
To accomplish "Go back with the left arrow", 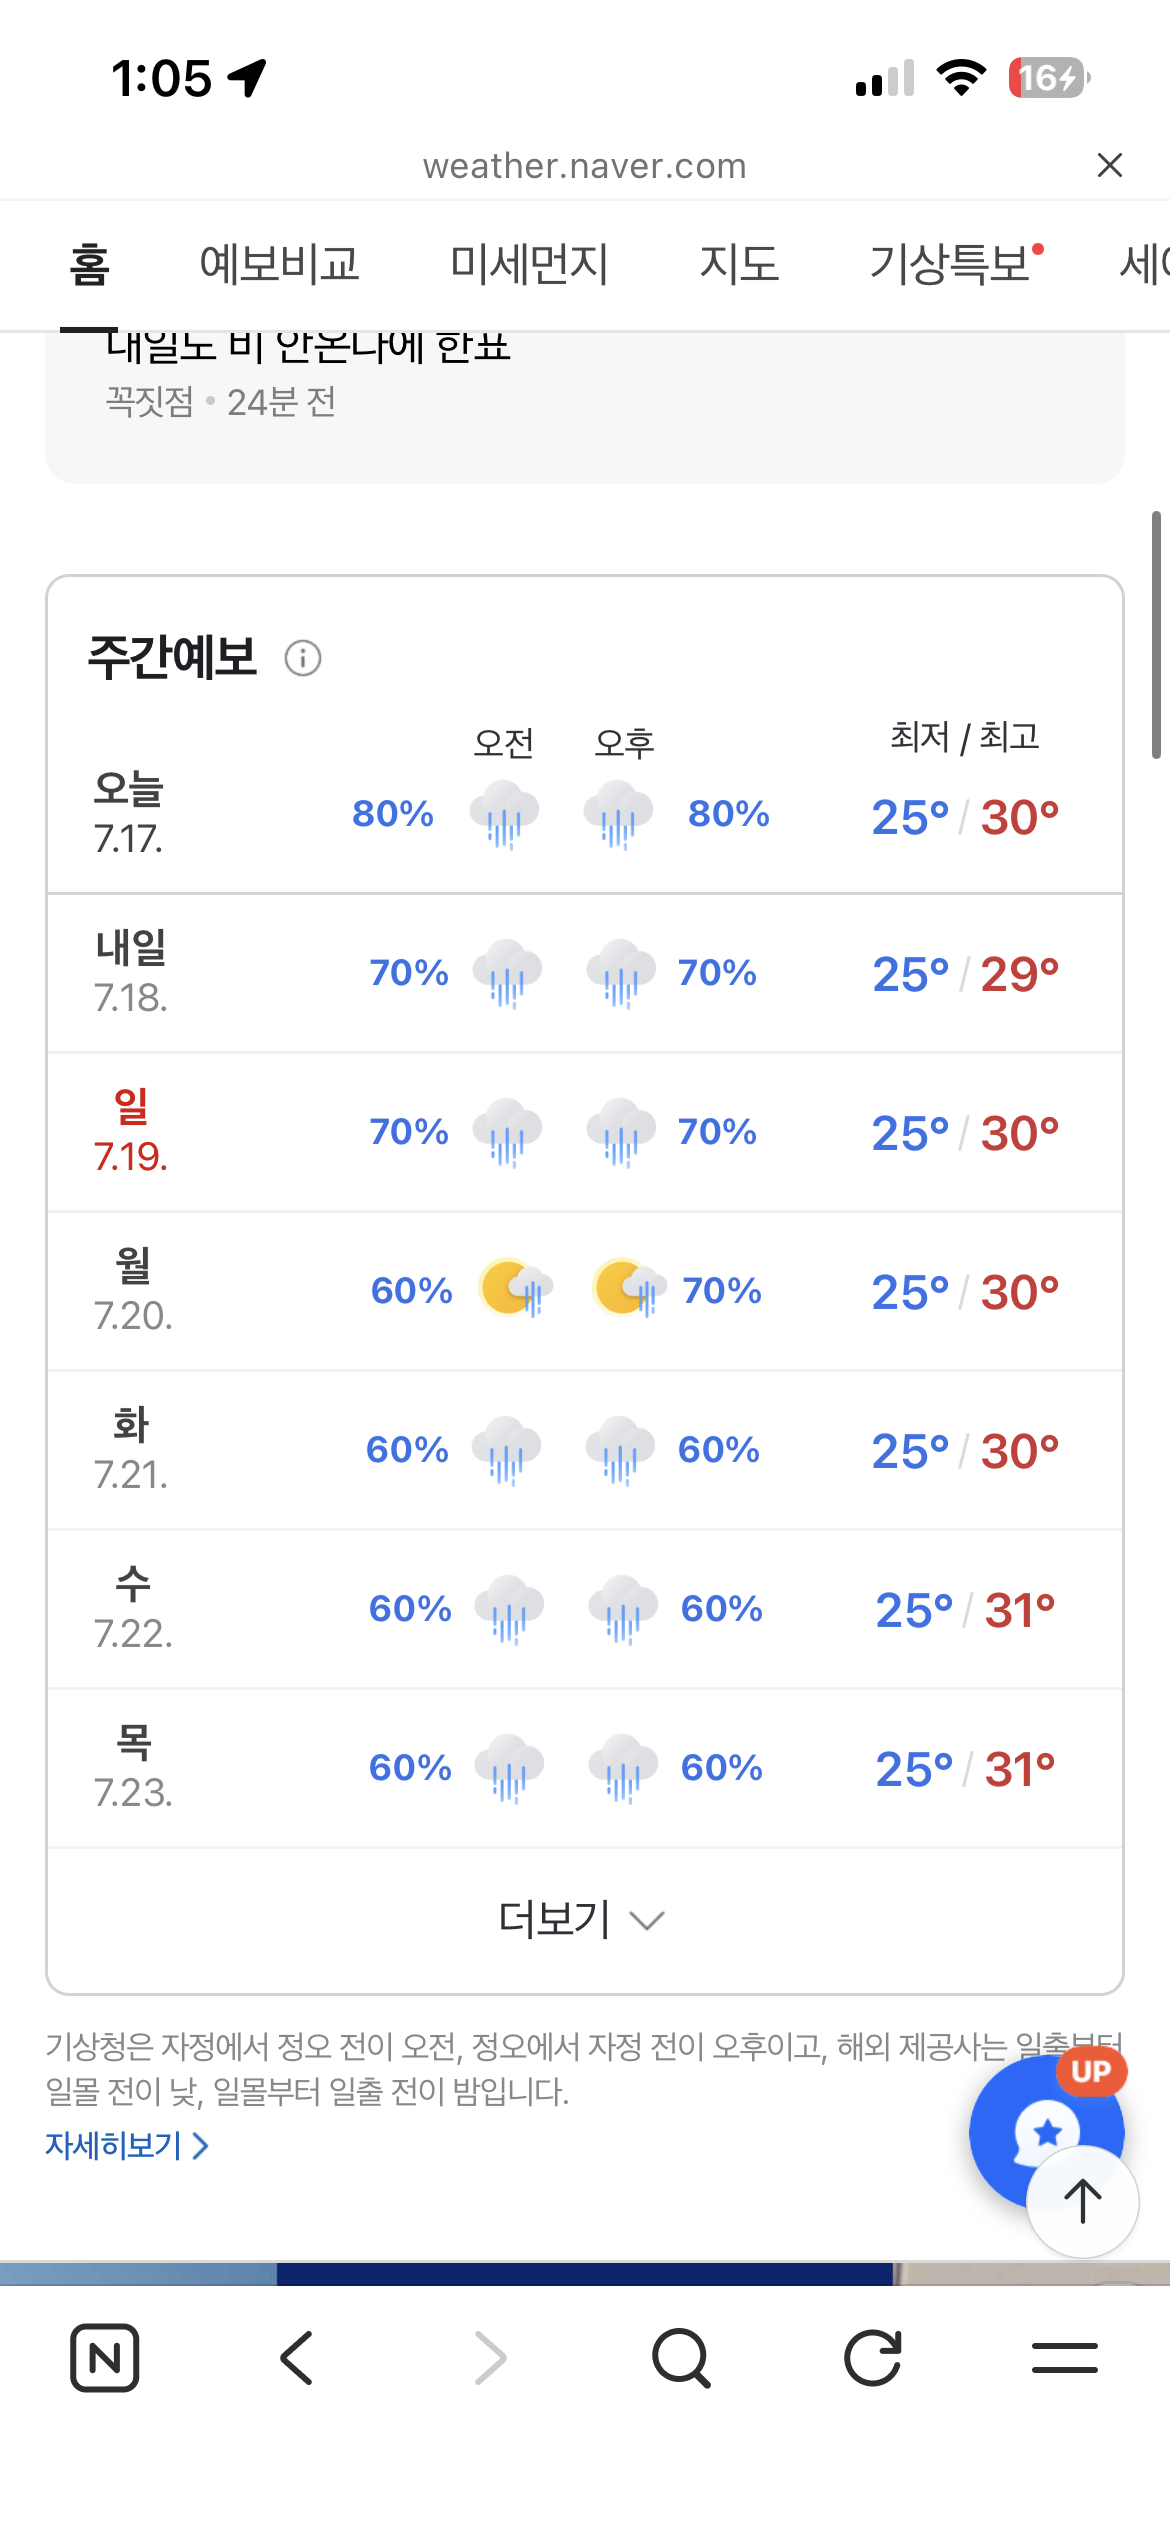I will (297, 2357).
